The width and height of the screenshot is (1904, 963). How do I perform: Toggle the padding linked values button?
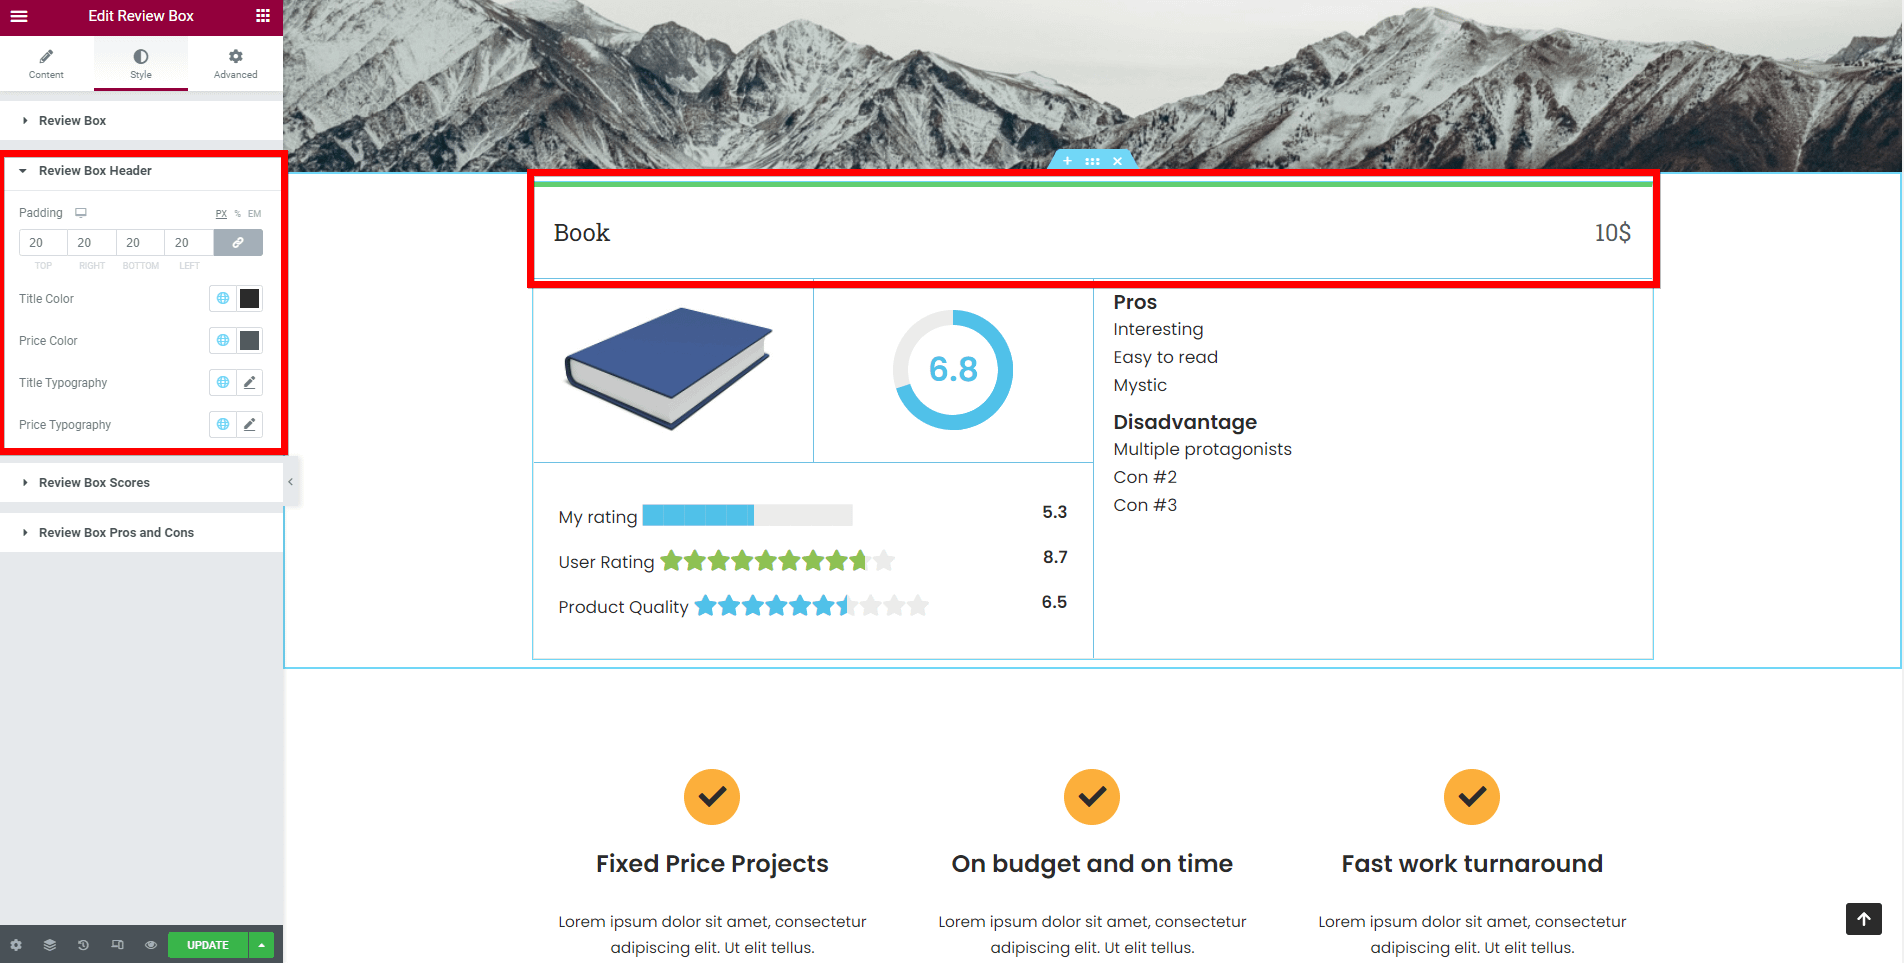coord(238,243)
